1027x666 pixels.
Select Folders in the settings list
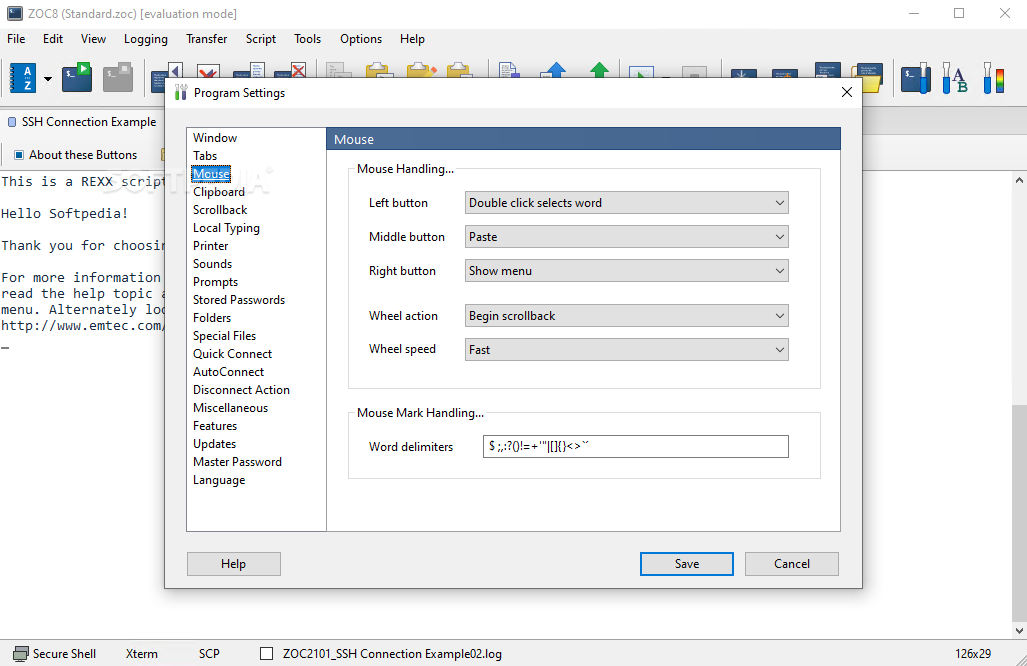[212, 318]
